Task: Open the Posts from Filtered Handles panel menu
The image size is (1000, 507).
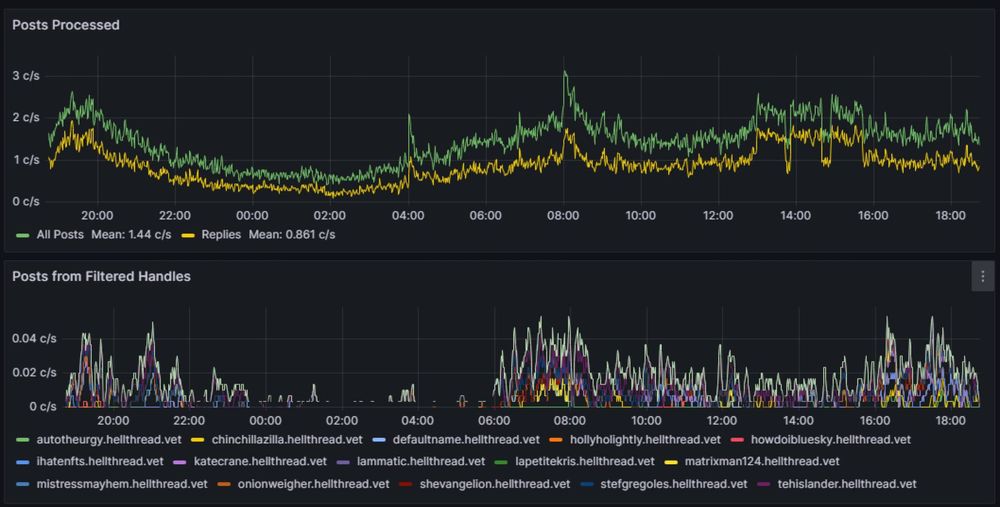Action: tap(982, 276)
